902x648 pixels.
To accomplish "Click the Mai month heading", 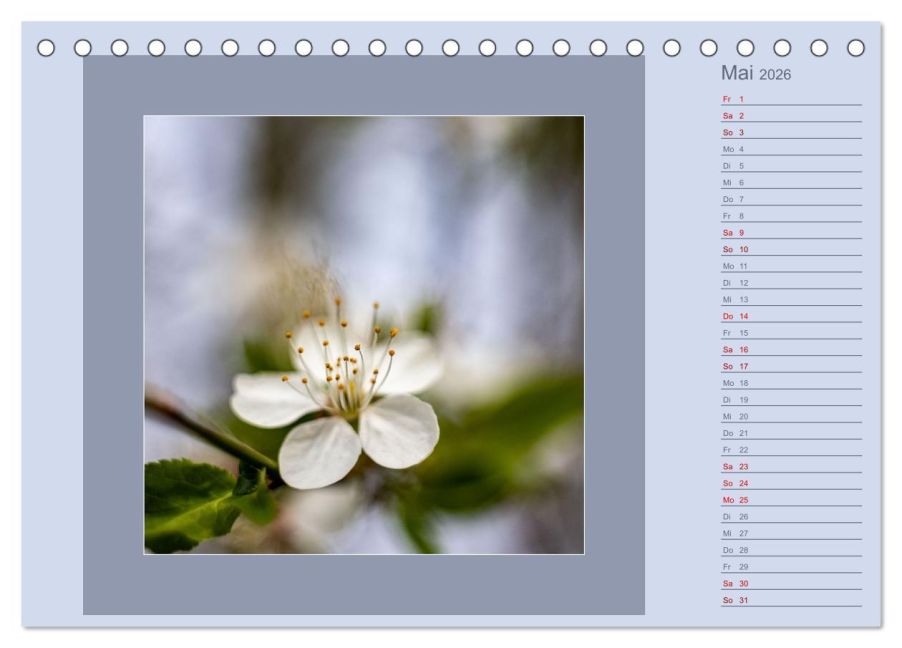I will tap(737, 74).
